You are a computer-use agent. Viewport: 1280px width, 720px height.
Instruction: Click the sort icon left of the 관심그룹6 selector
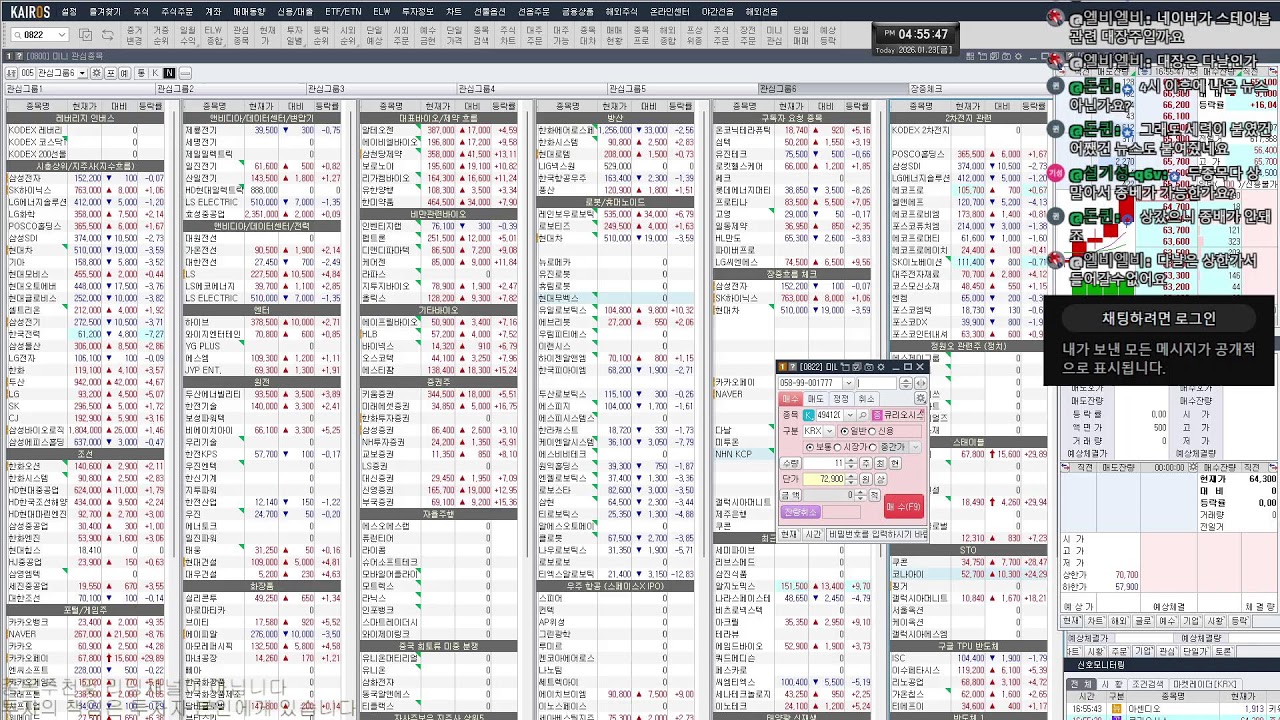[x=11, y=73]
